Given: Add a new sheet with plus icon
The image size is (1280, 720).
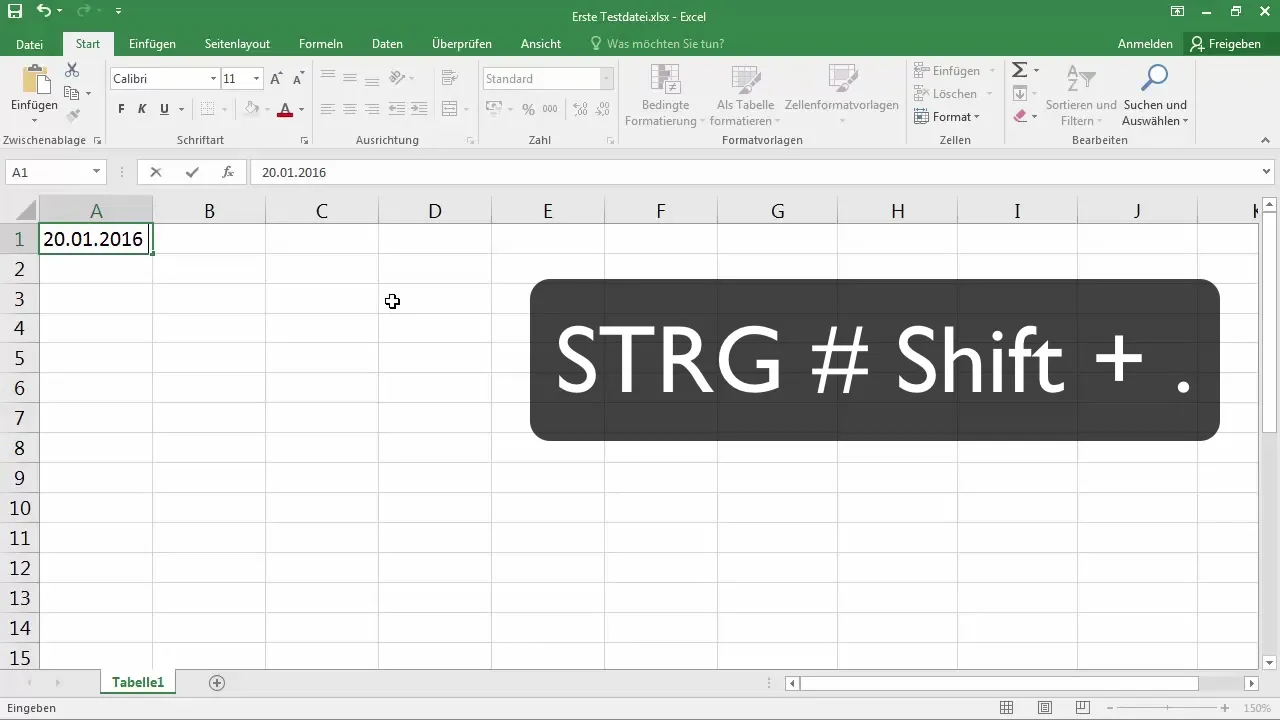Looking at the screenshot, I should click(217, 683).
